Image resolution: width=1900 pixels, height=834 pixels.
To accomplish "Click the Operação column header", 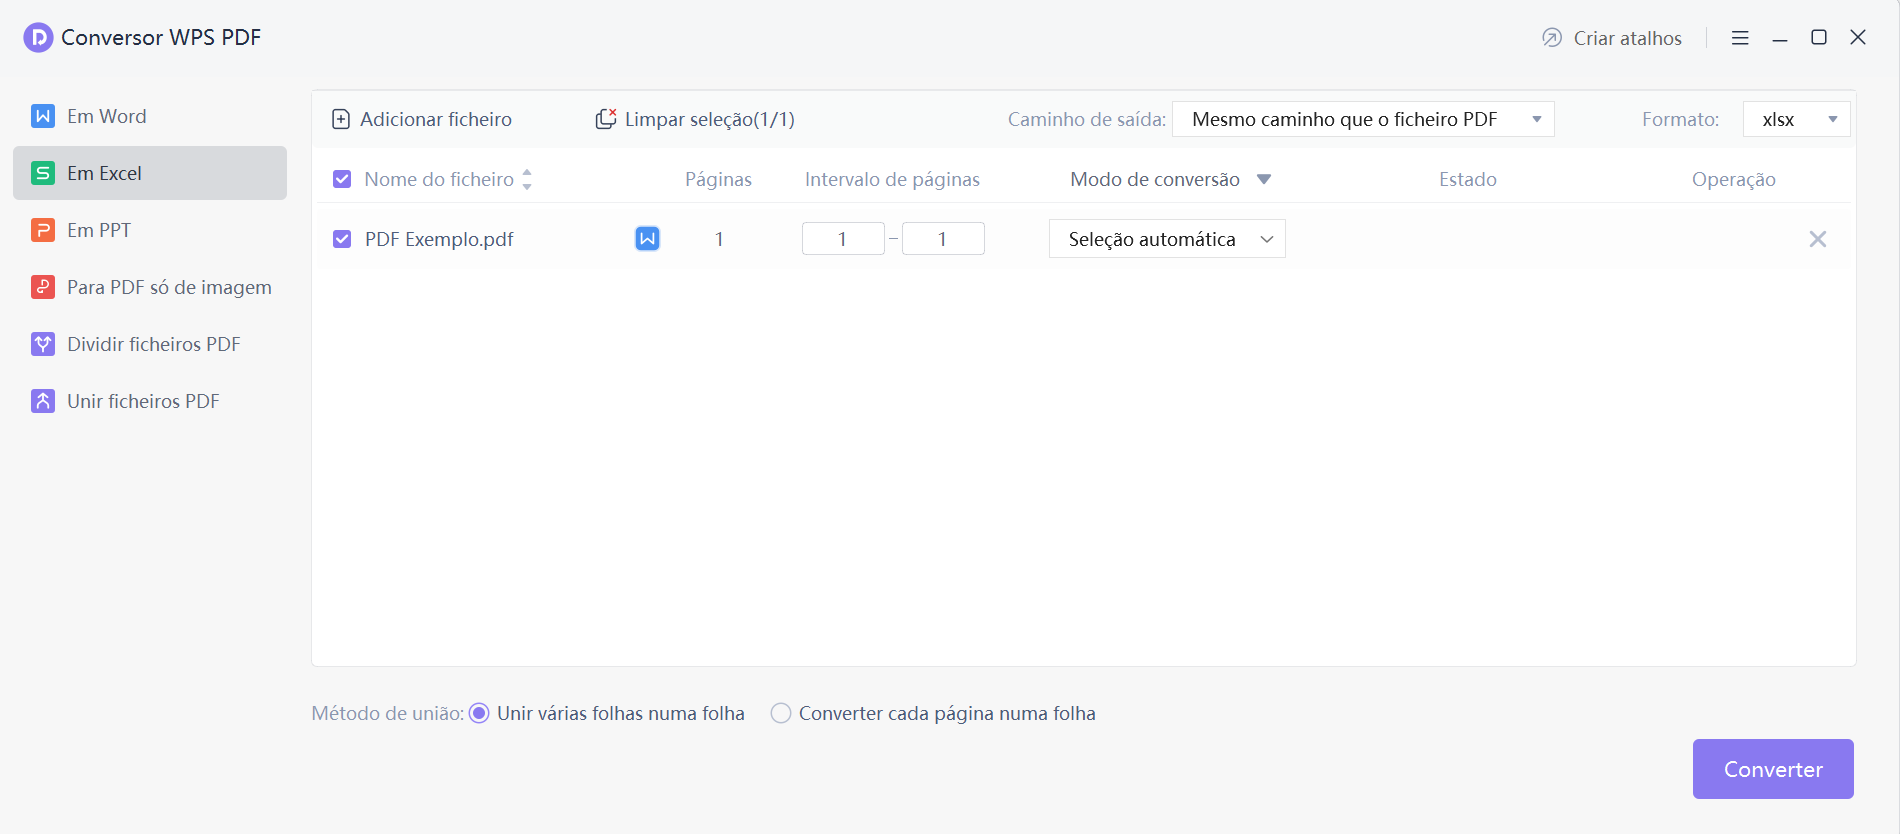I will tap(1734, 179).
